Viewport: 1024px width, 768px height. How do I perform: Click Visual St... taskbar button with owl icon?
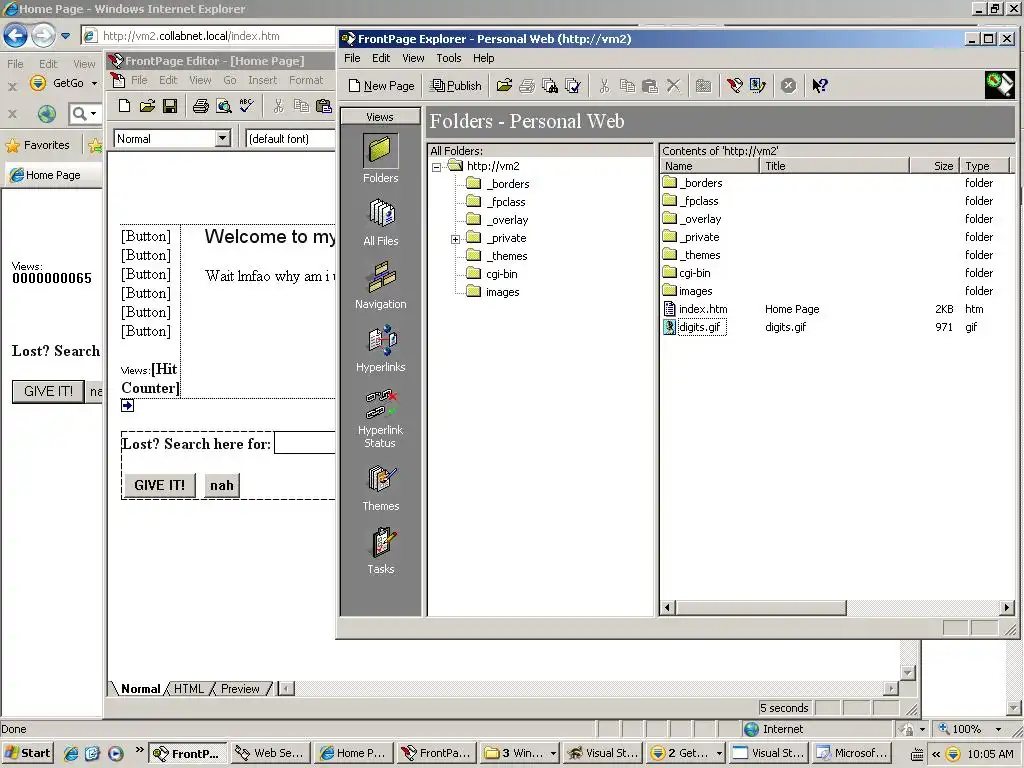pyautogui.click(x=603, y=753)
